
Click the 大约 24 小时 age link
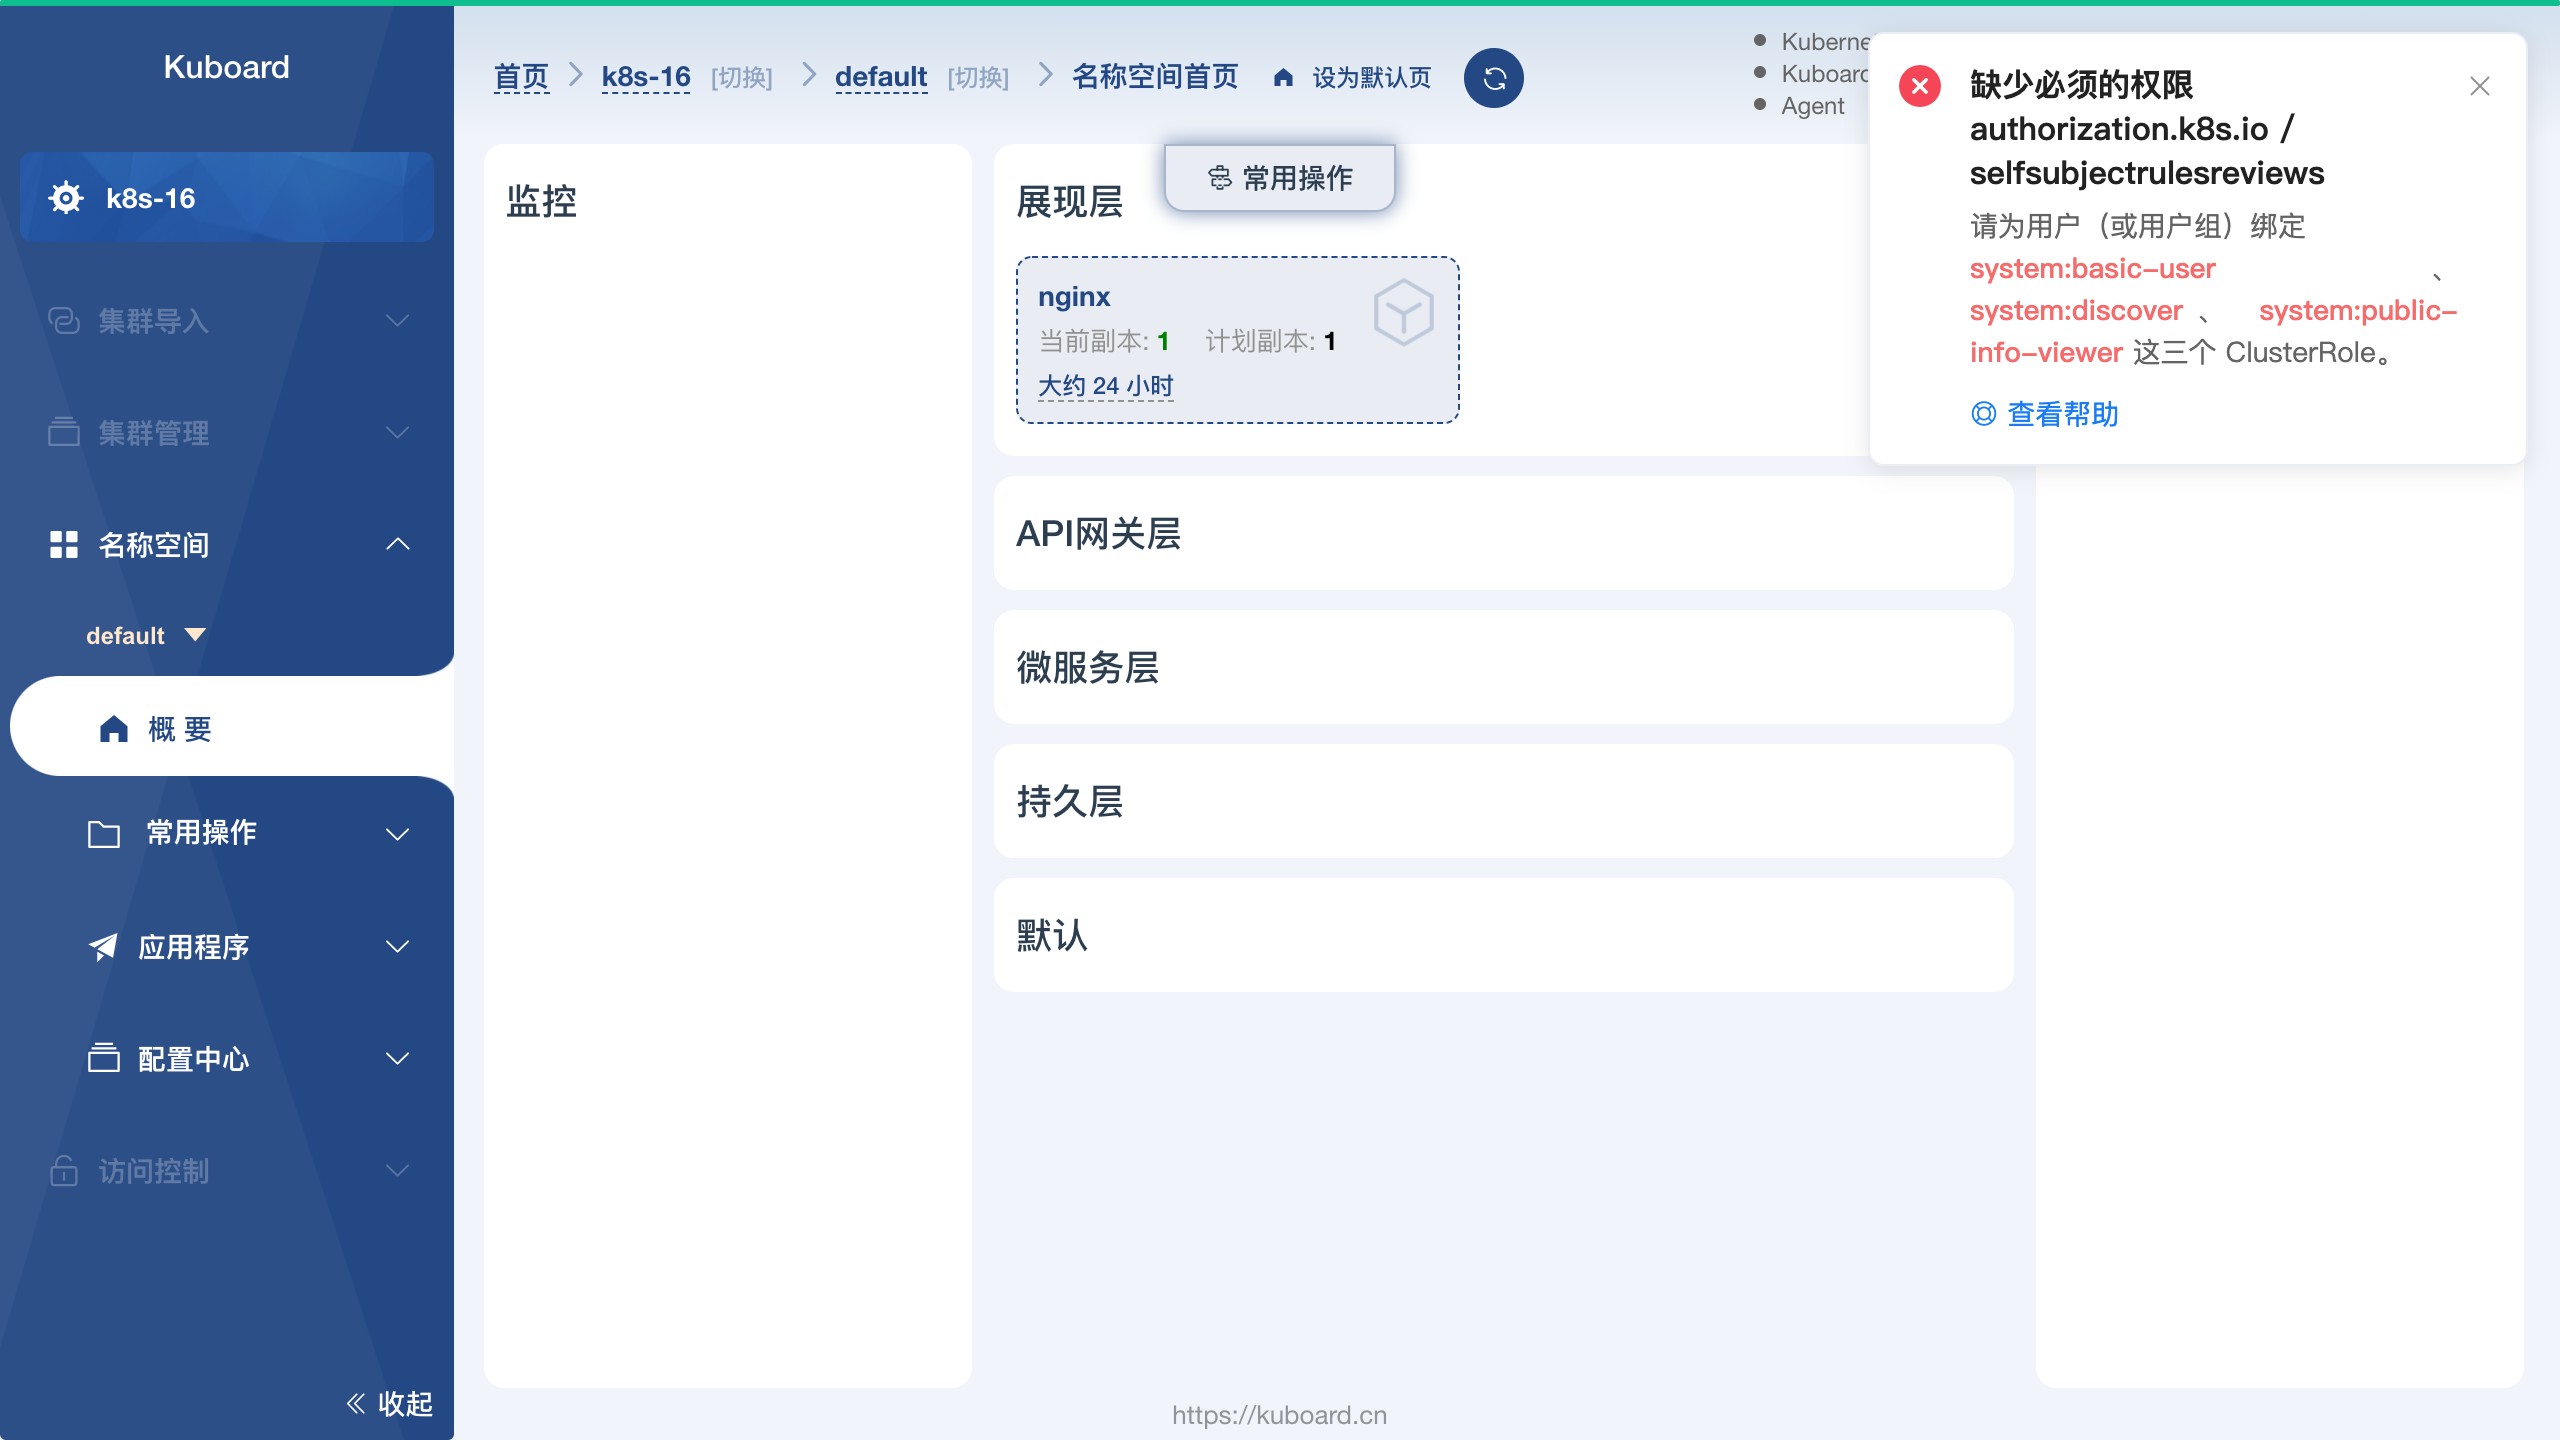point(1106,386)
